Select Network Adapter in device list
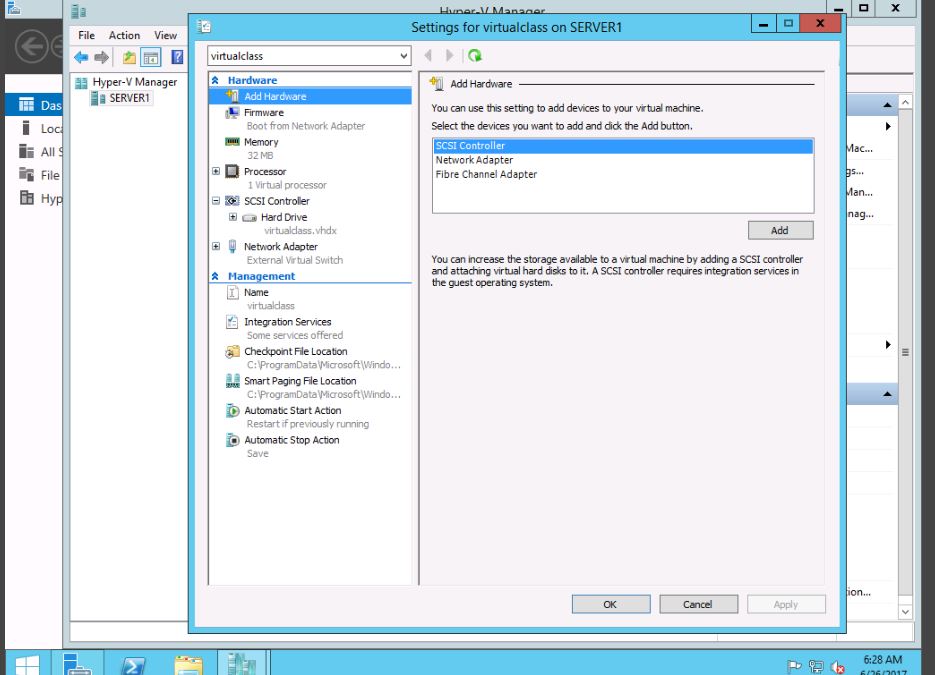 coord(623,160)
